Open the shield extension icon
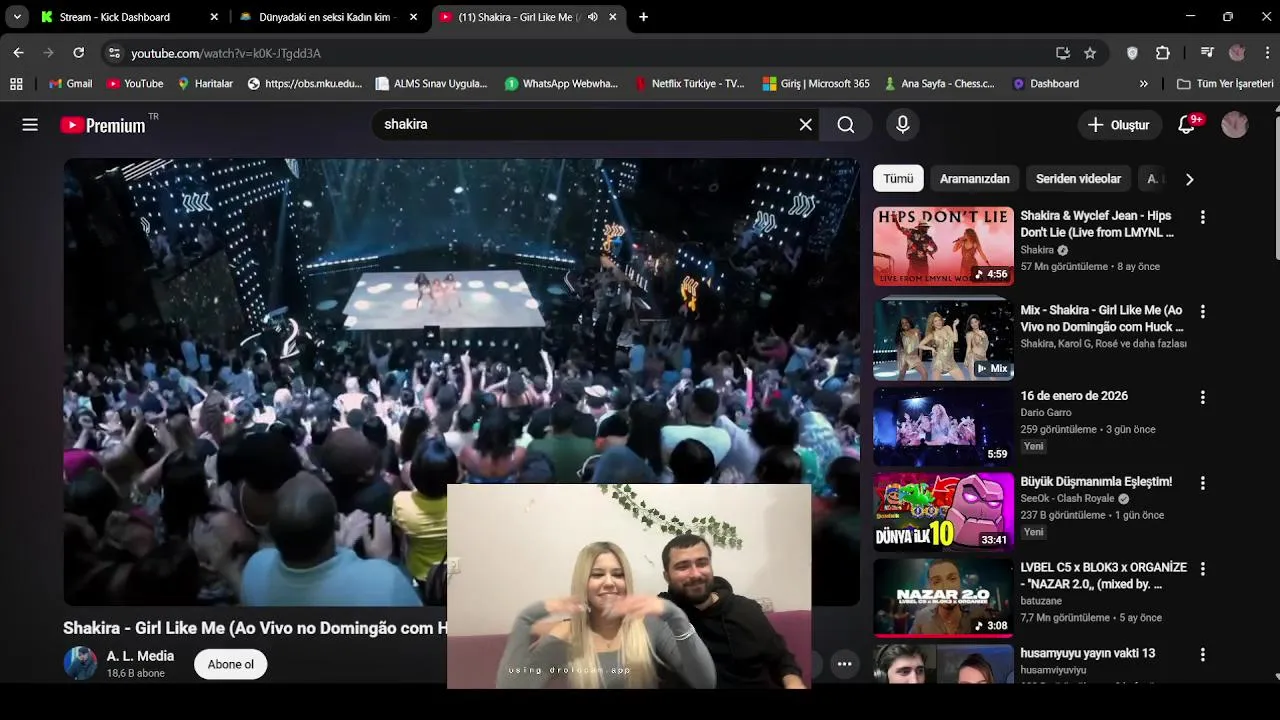The height and width of the screenshot is (720, 1280). tap(1132, 53)
